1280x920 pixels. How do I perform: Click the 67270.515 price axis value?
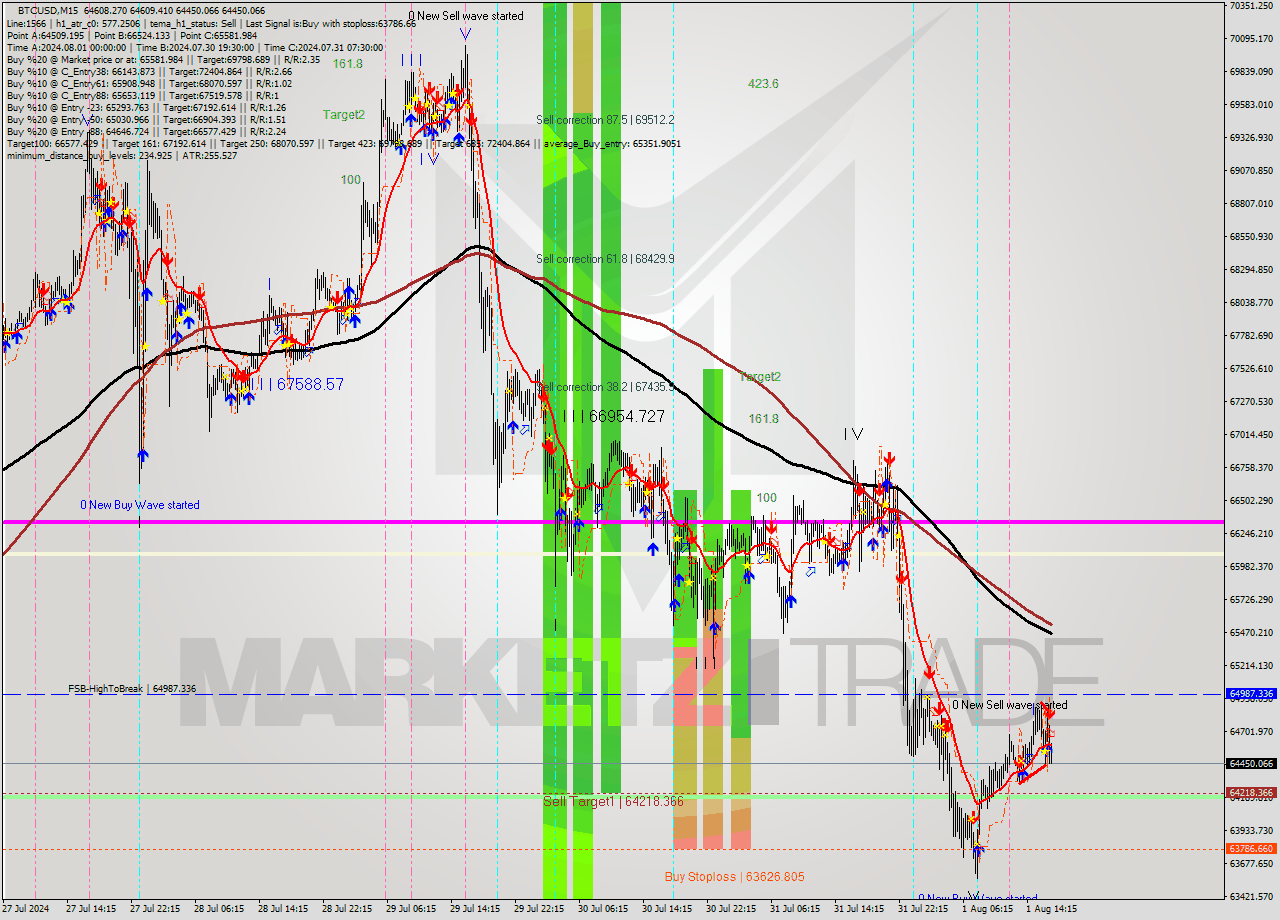tap(1251, 401)
